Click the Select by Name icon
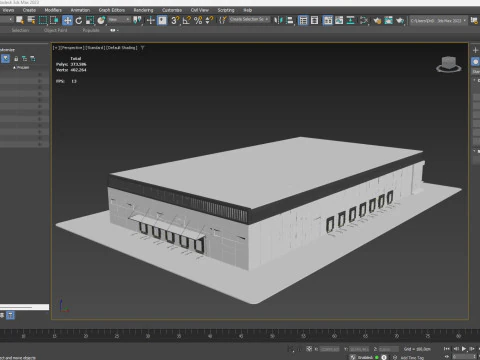Viewport: 480px width, 360px height. point(31,20)
